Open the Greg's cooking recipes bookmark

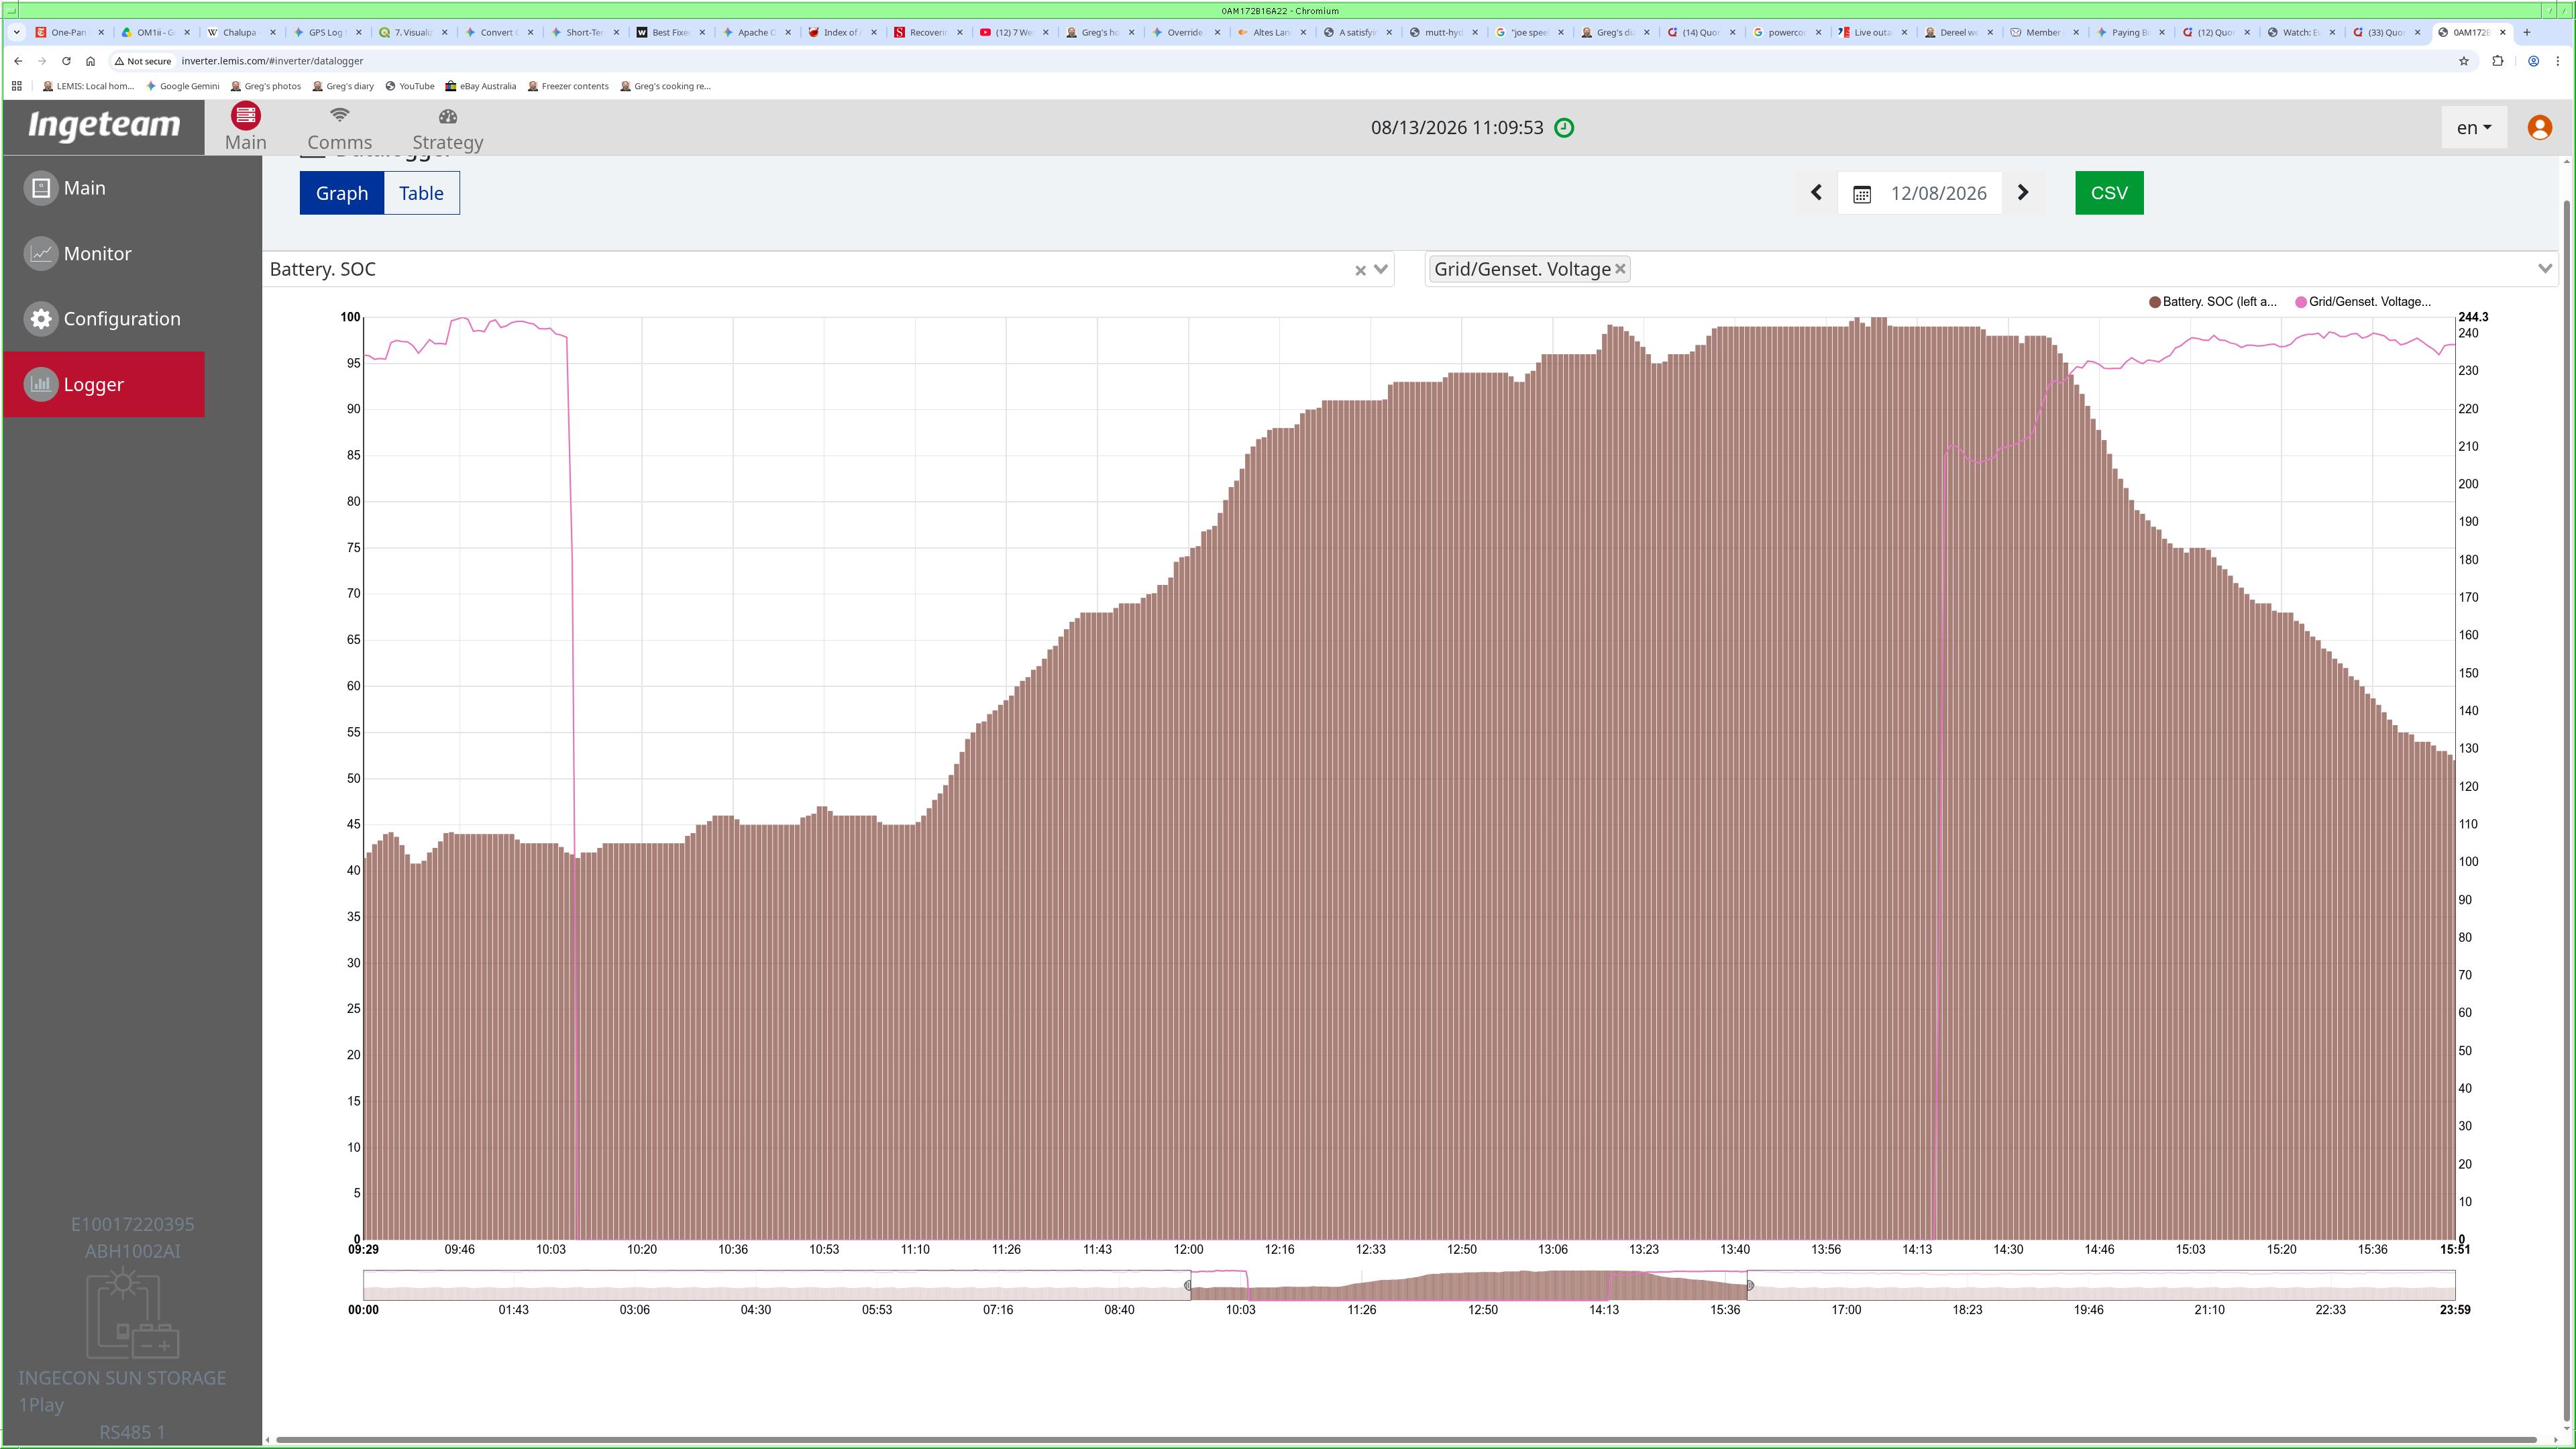click(666, 86)
